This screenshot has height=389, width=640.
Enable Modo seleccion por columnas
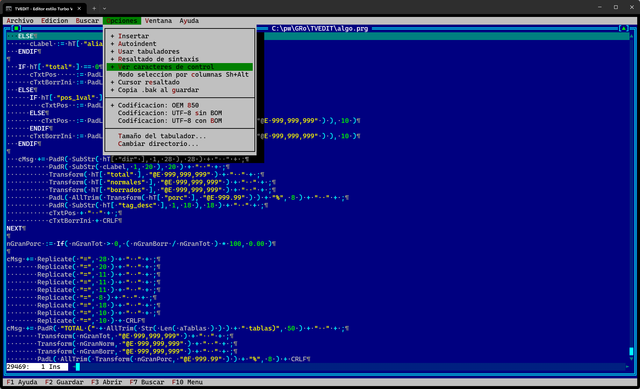coord(180,75)
